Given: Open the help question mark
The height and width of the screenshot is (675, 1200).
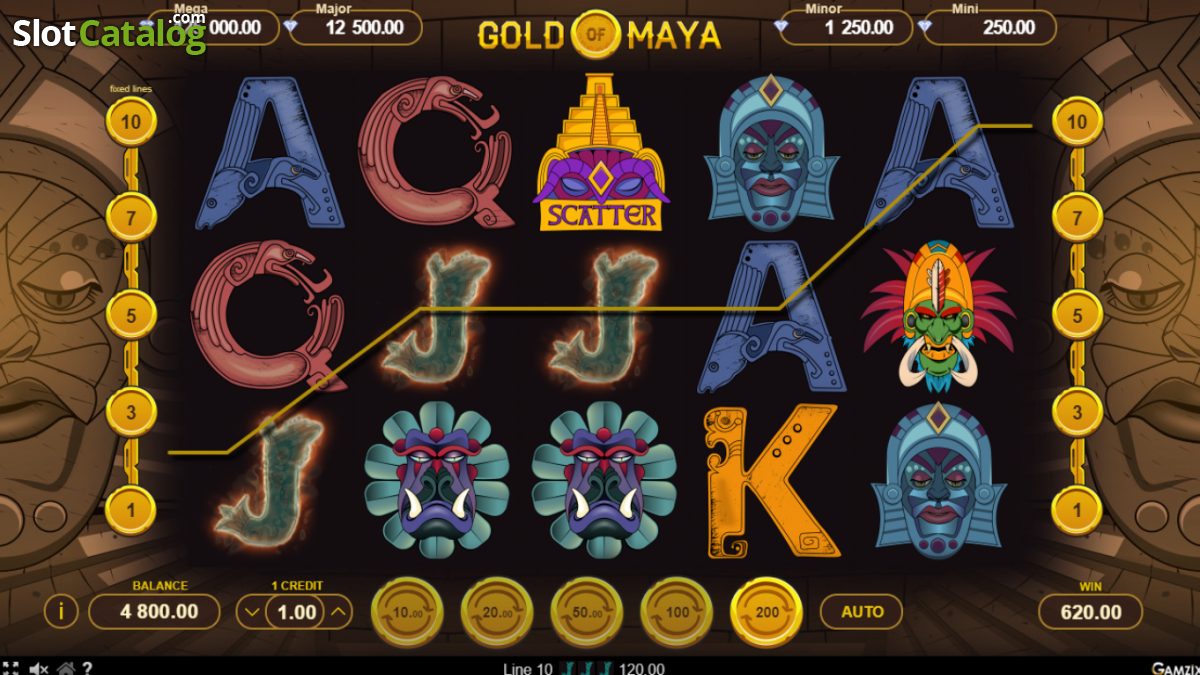Looking at the screenshot, I should 88,667.
